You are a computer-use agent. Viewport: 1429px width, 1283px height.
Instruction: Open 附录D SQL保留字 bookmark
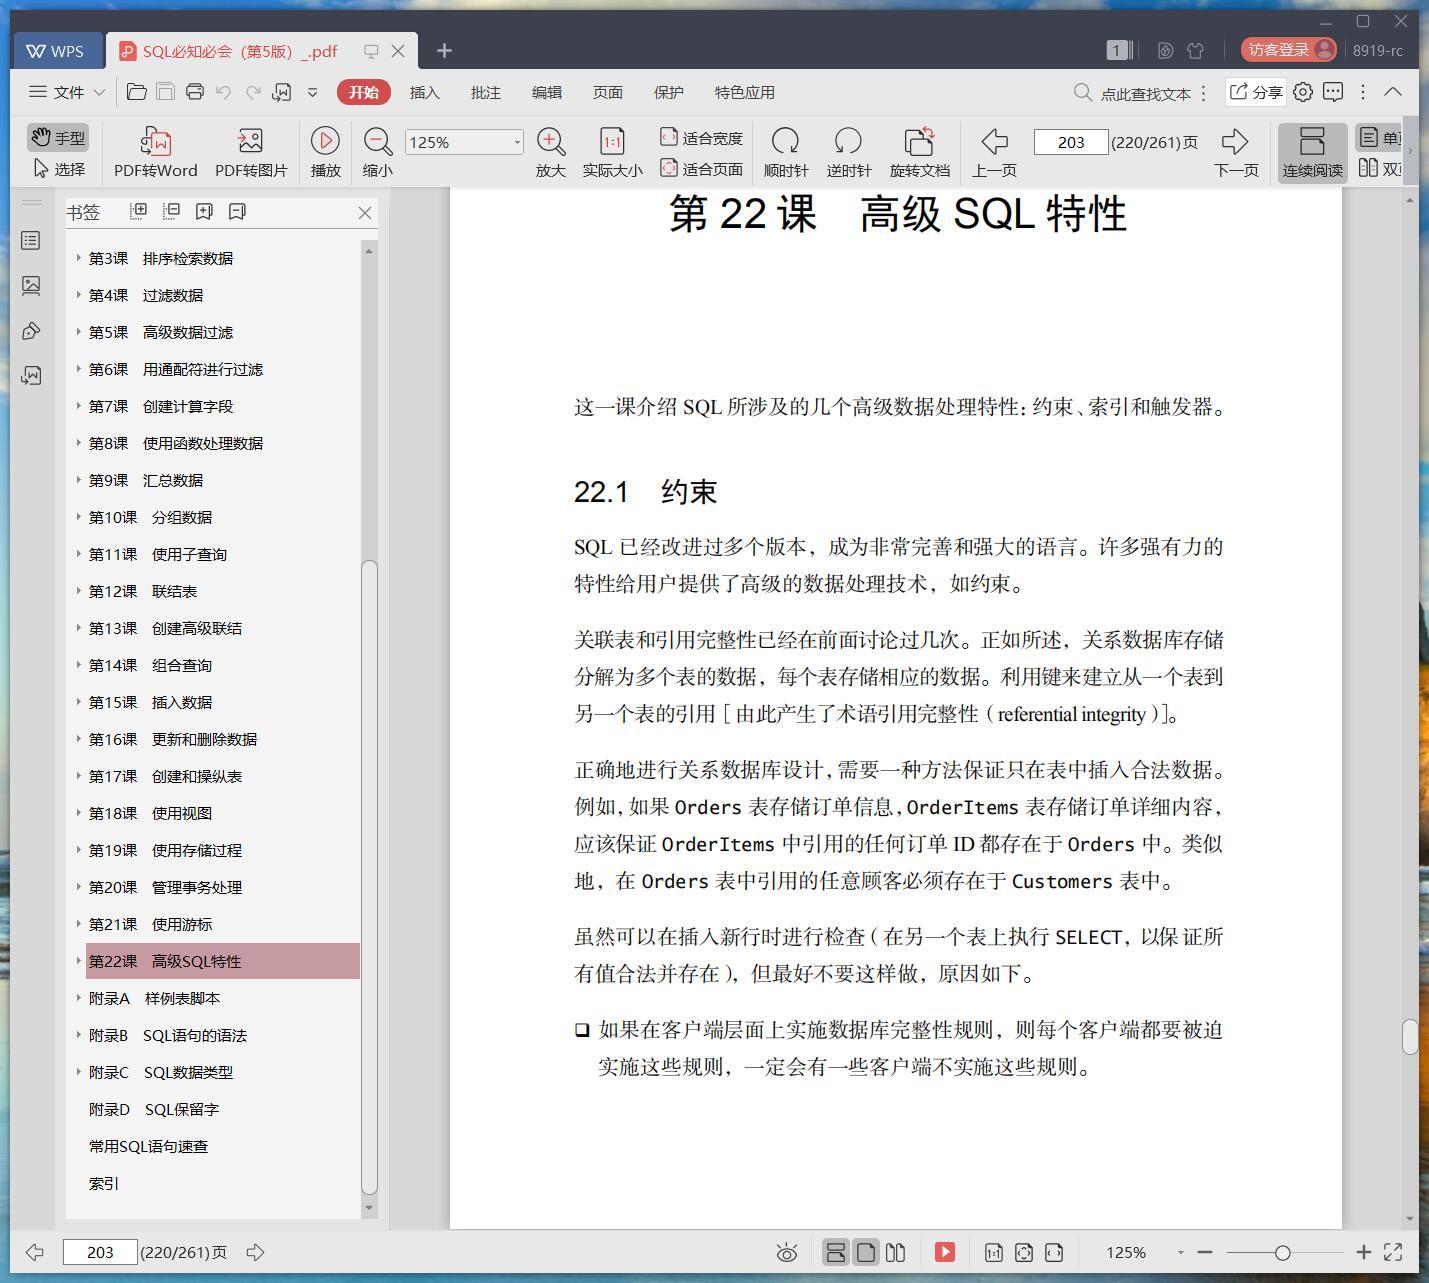pos(153,1109)
